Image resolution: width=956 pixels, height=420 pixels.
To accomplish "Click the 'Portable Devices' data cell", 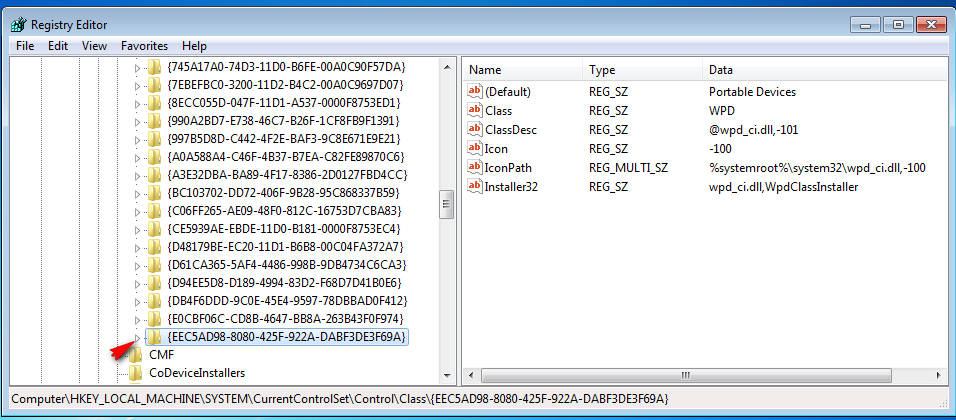I will (x=752, y=92).
